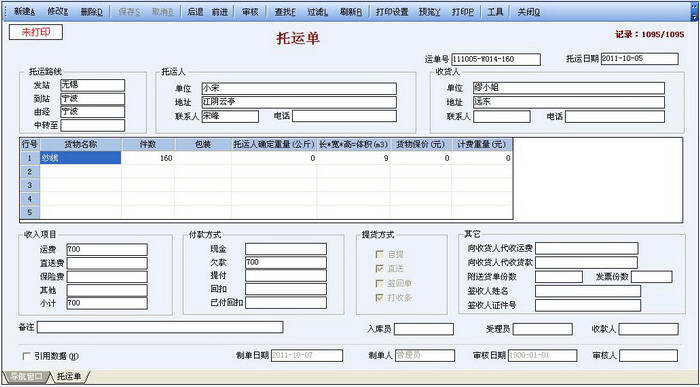
Task: Click the 过滤 filter button
Action: tap(317, 12)
